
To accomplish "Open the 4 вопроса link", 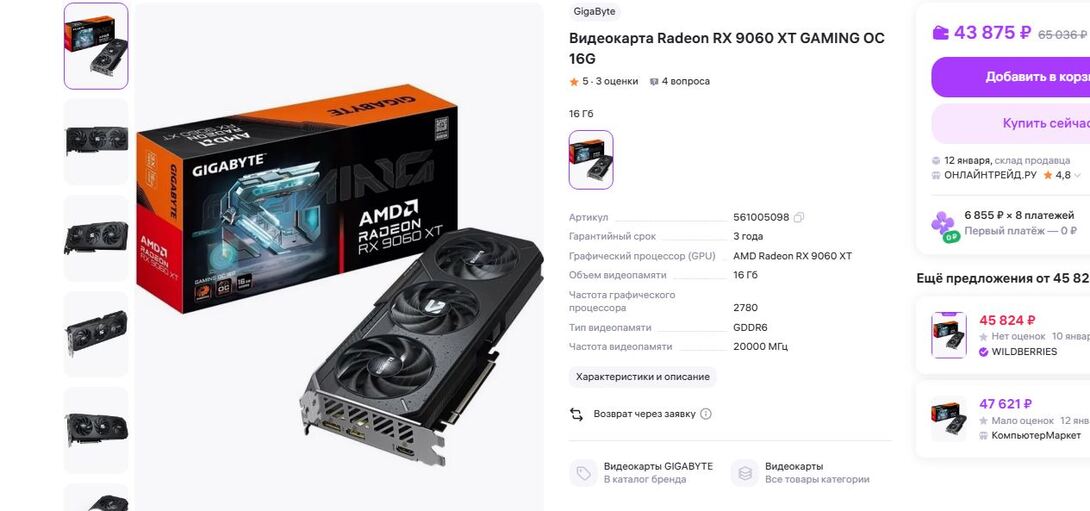I will coord(685,81).
